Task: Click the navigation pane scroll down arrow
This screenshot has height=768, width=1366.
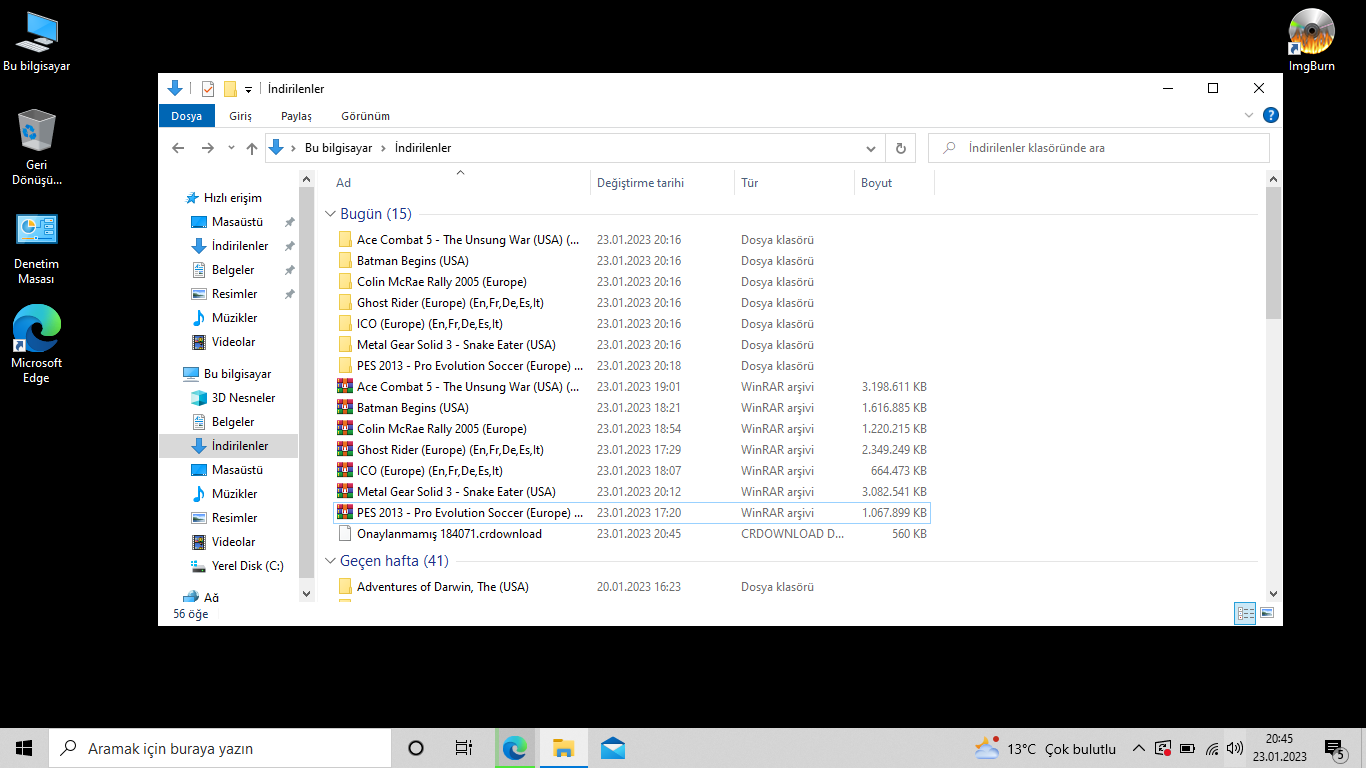Action: (306, 593)
